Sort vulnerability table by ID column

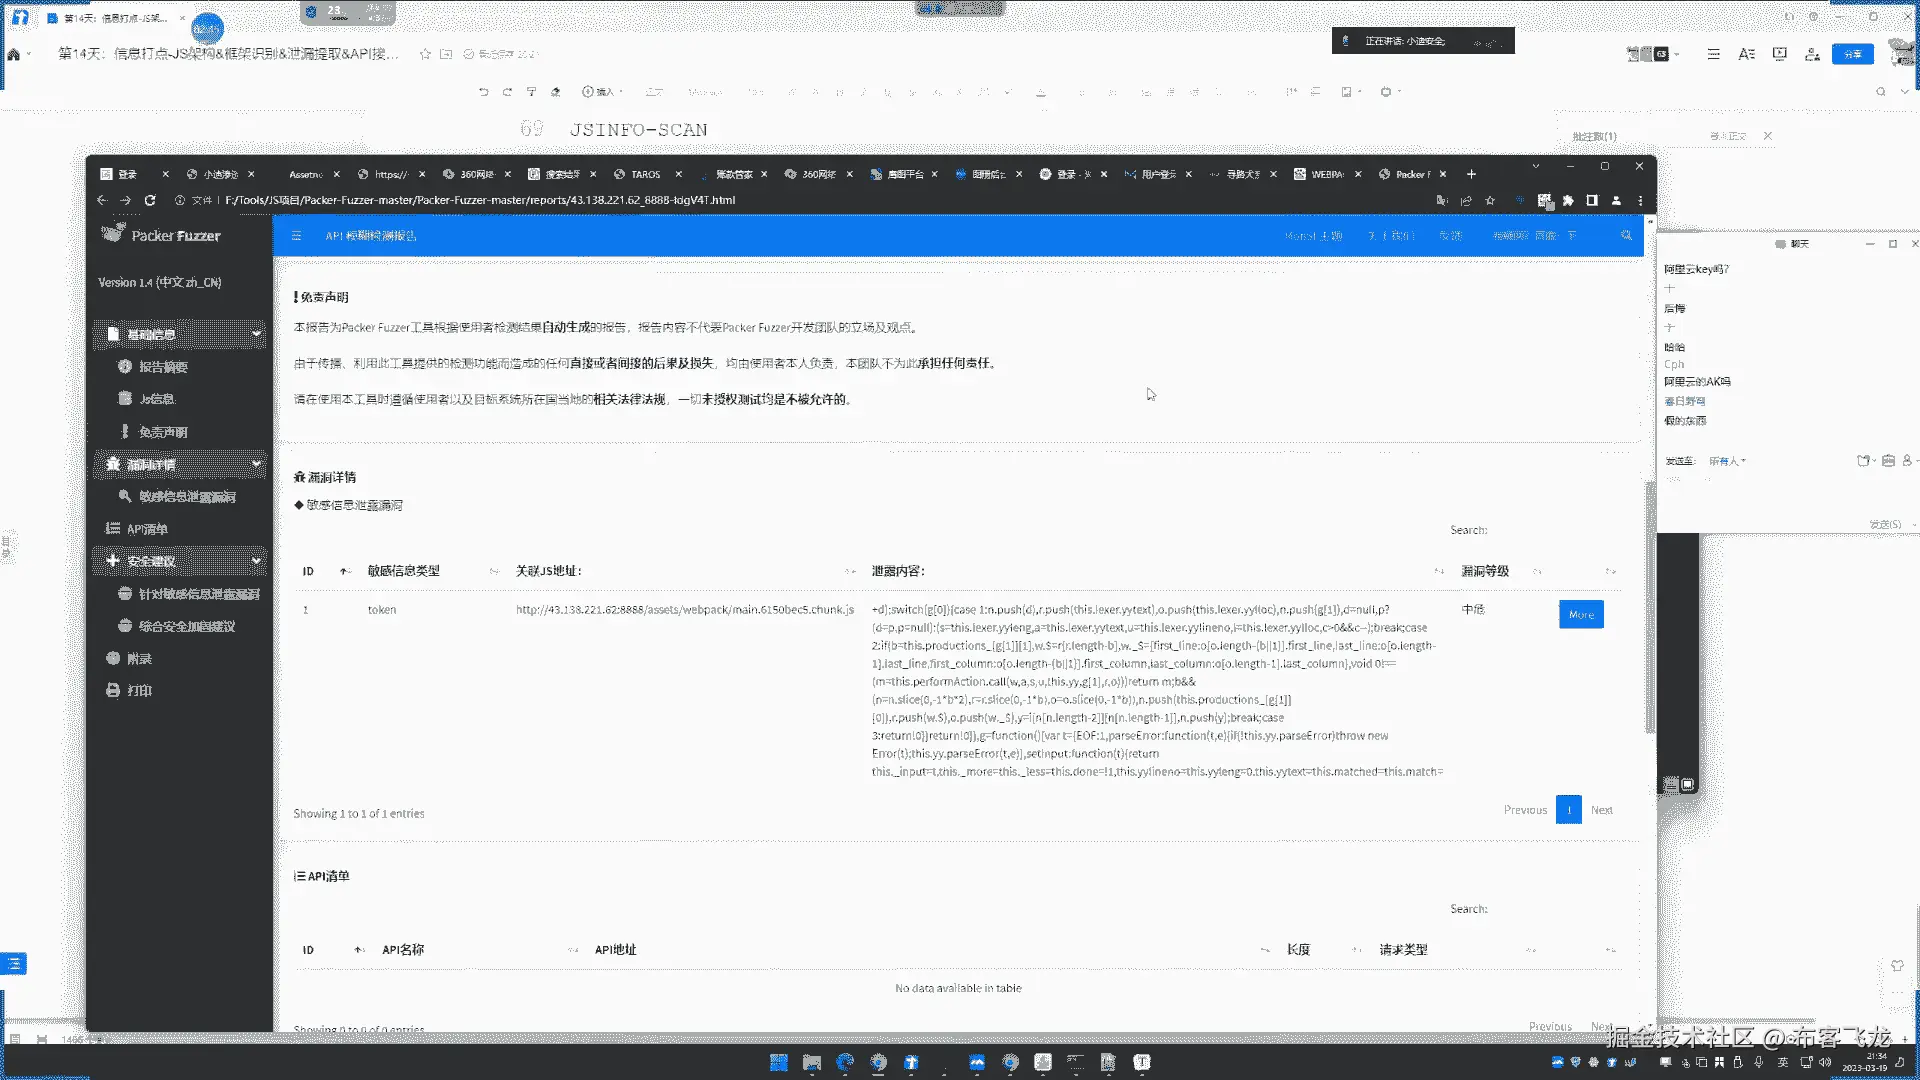coord(308,571)
